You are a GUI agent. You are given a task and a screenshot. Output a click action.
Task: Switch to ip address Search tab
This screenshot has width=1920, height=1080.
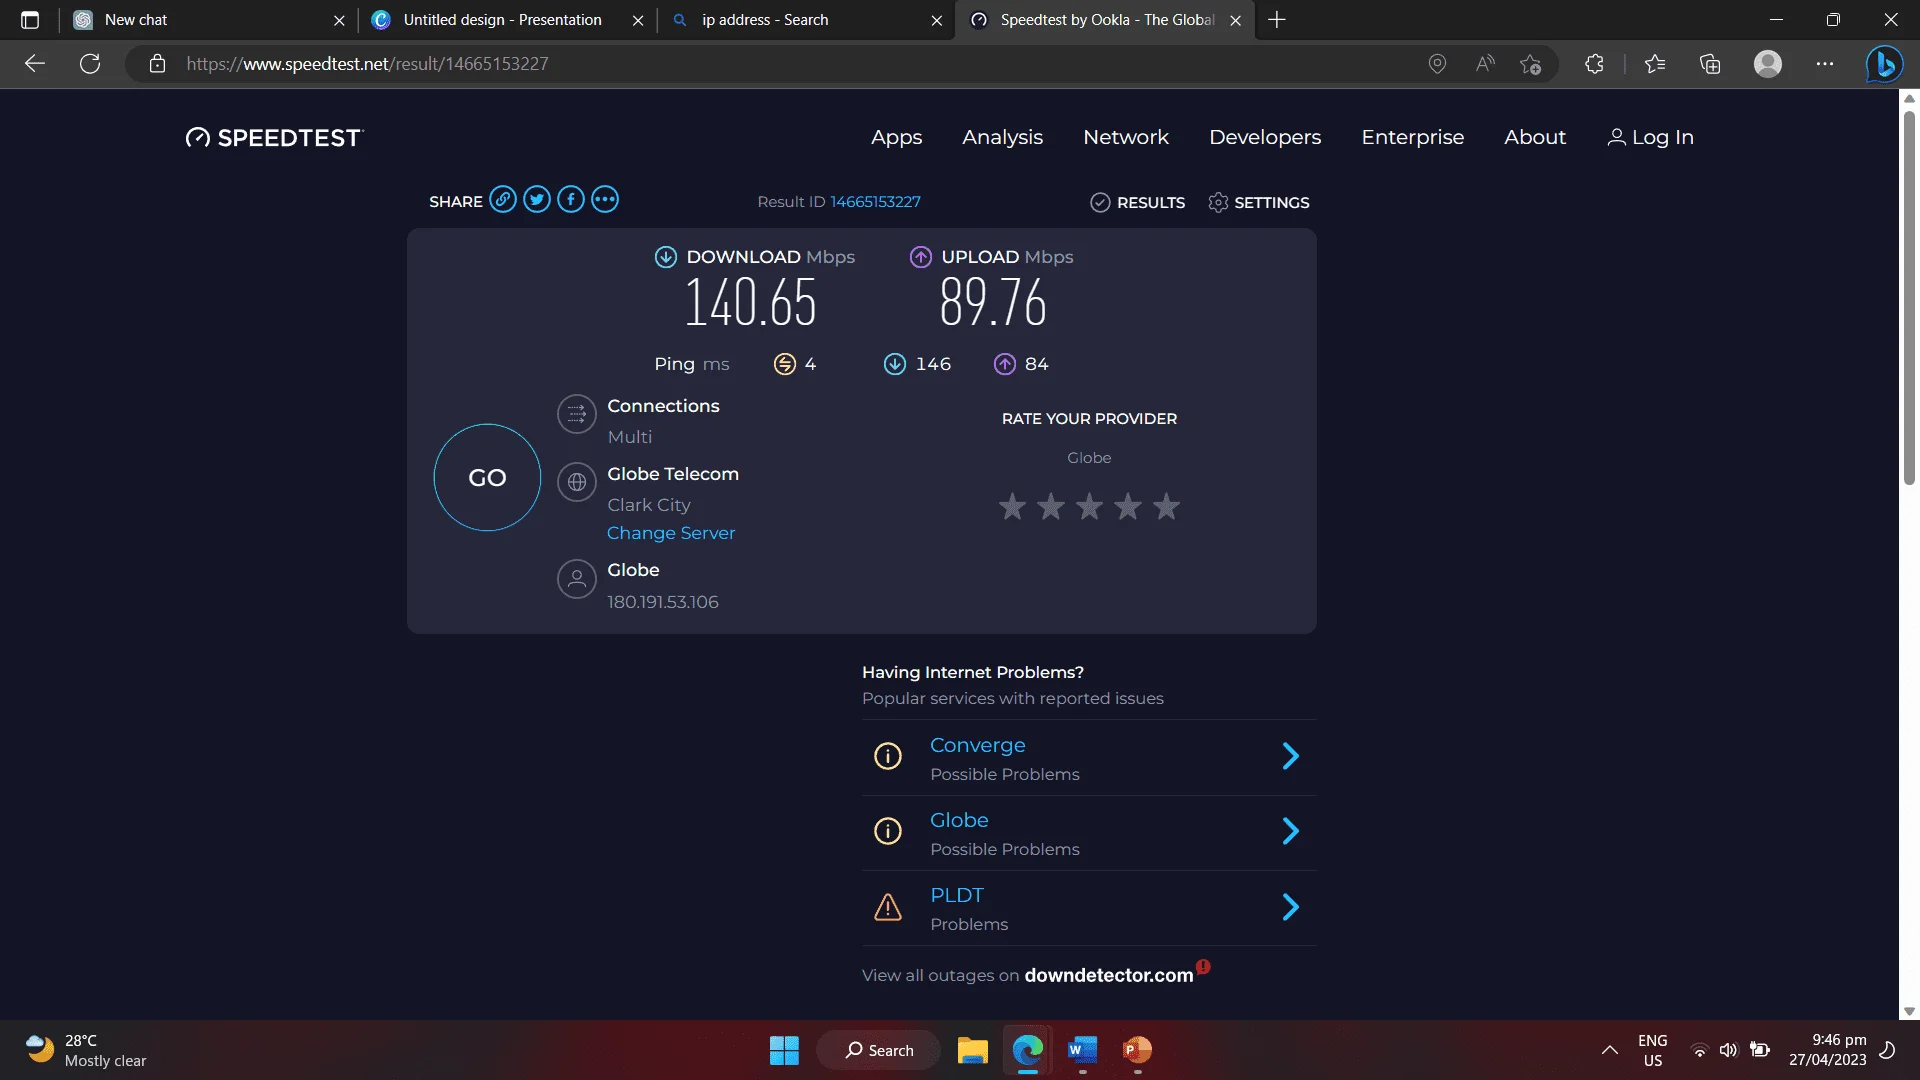[806, 20]
